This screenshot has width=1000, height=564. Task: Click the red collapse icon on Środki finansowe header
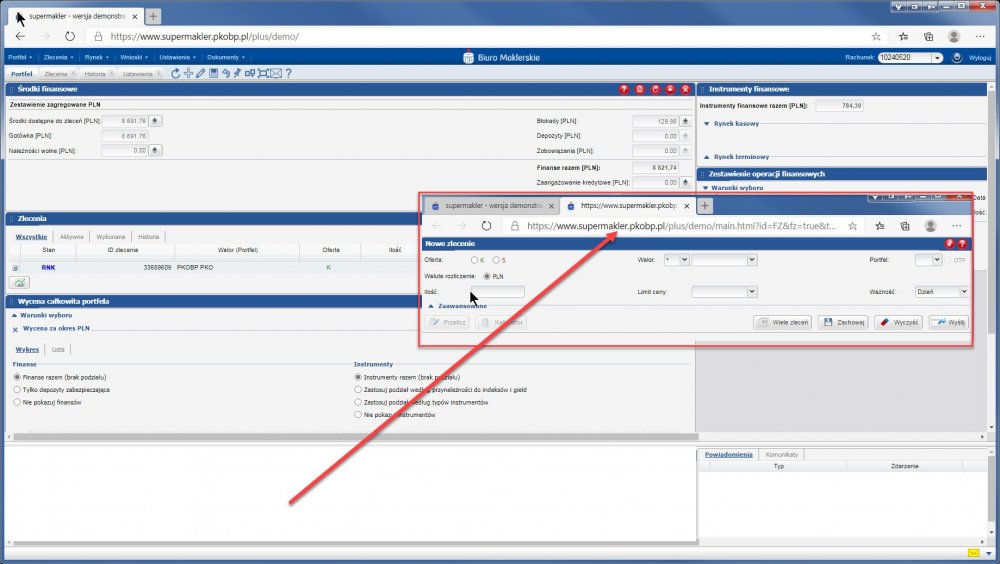click(670, 89)
